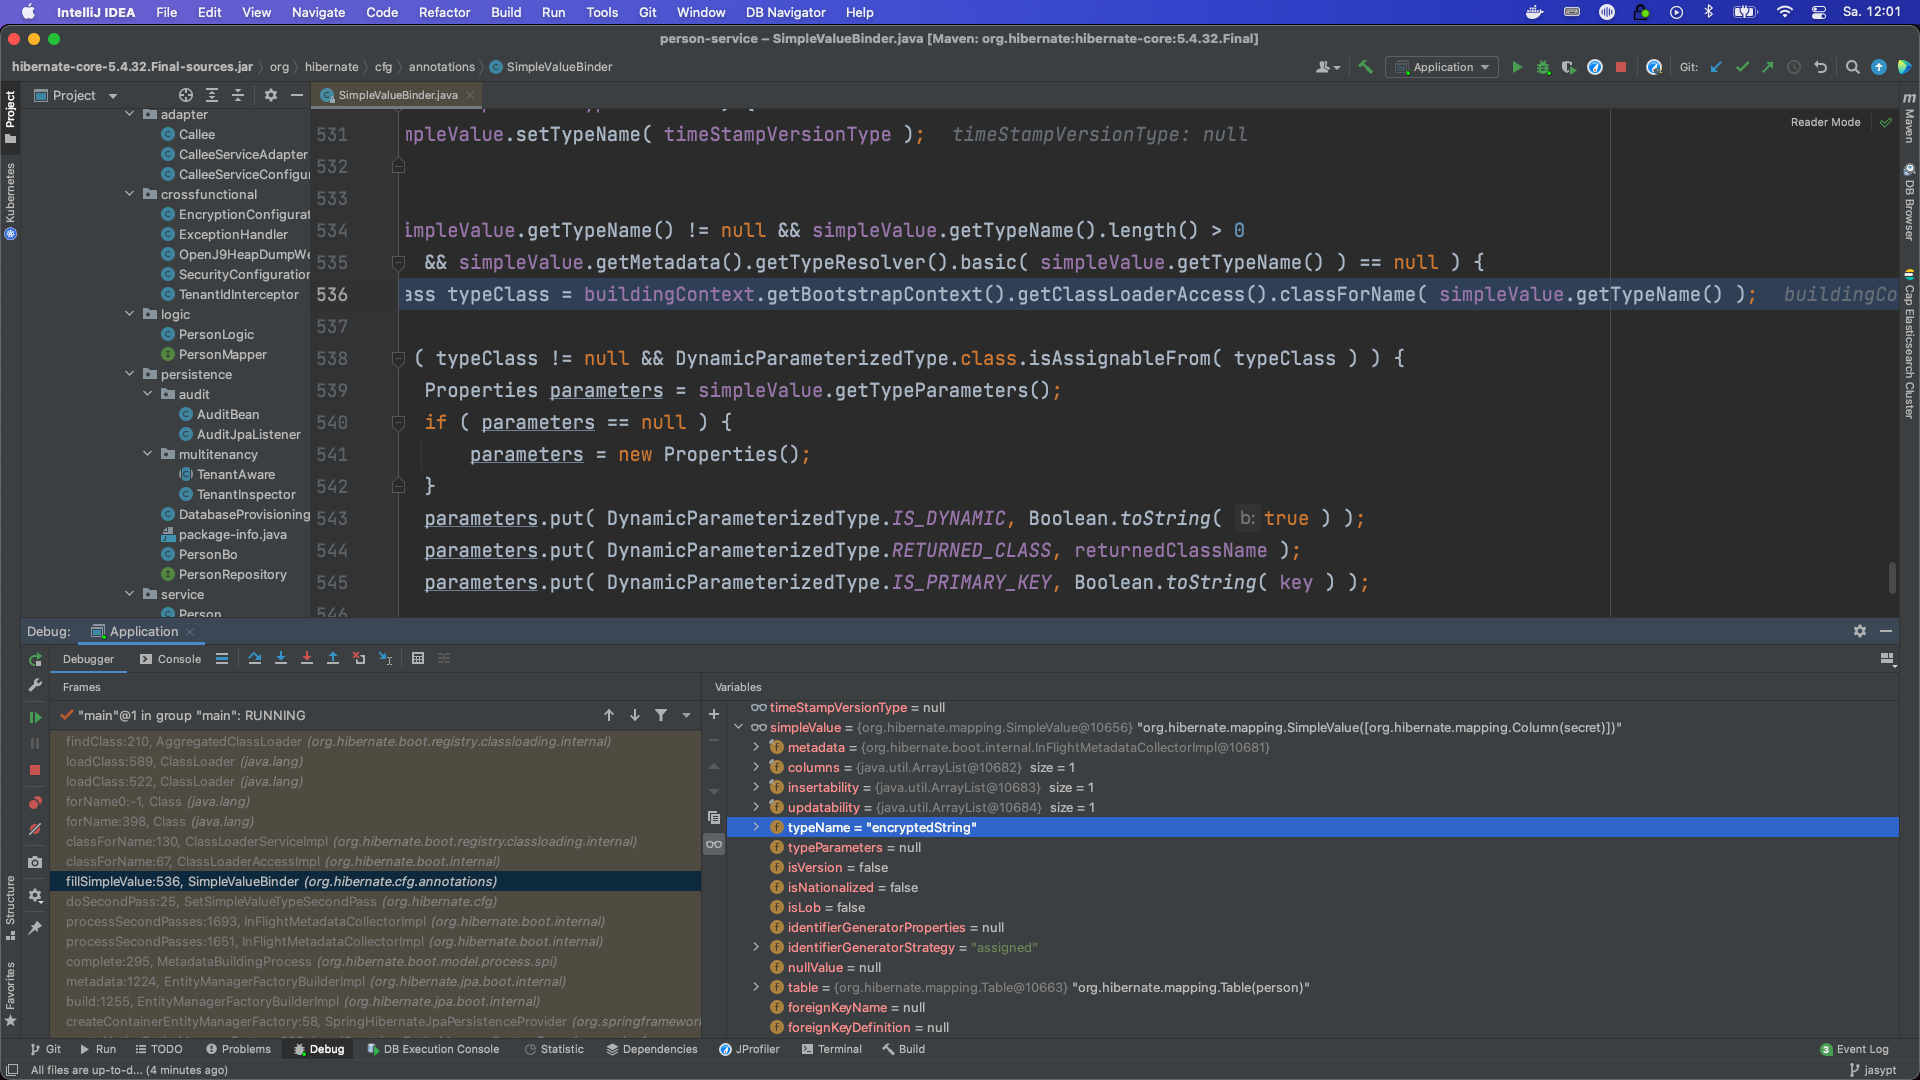This screenshot has width=1920, height=1080.
Task: Expand the metadata variable
Action: pyautogui.click(x=756, y=747)
